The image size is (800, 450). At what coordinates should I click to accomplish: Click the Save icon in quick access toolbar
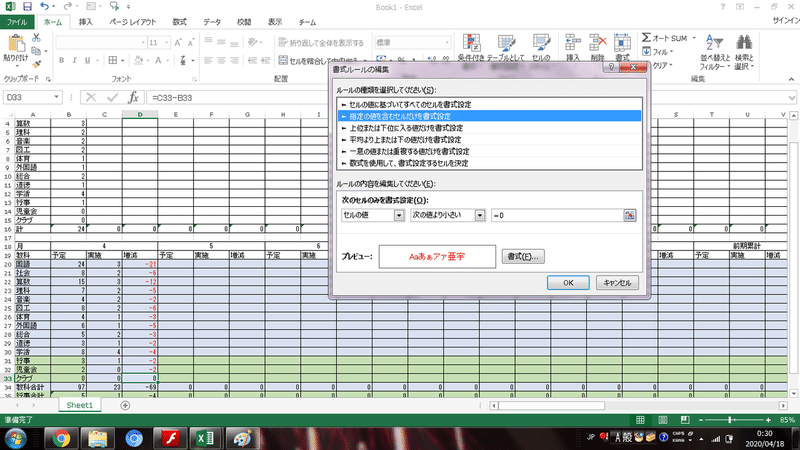(27, 7)
